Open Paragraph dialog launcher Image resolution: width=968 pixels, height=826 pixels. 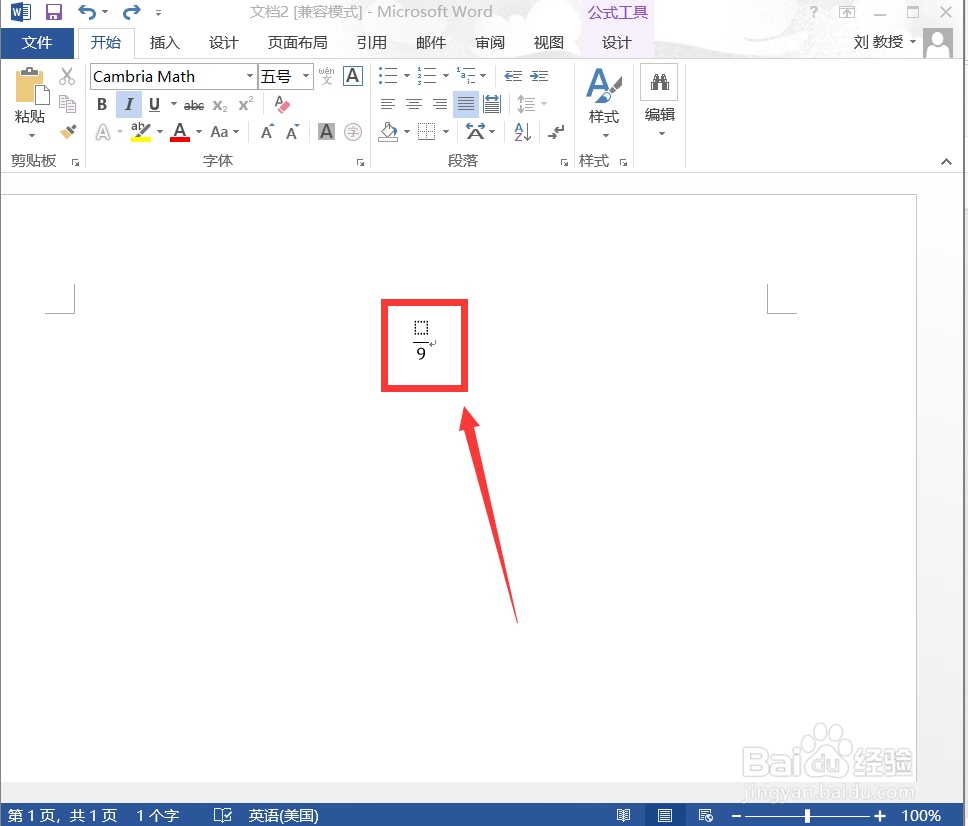coord(564,162)
